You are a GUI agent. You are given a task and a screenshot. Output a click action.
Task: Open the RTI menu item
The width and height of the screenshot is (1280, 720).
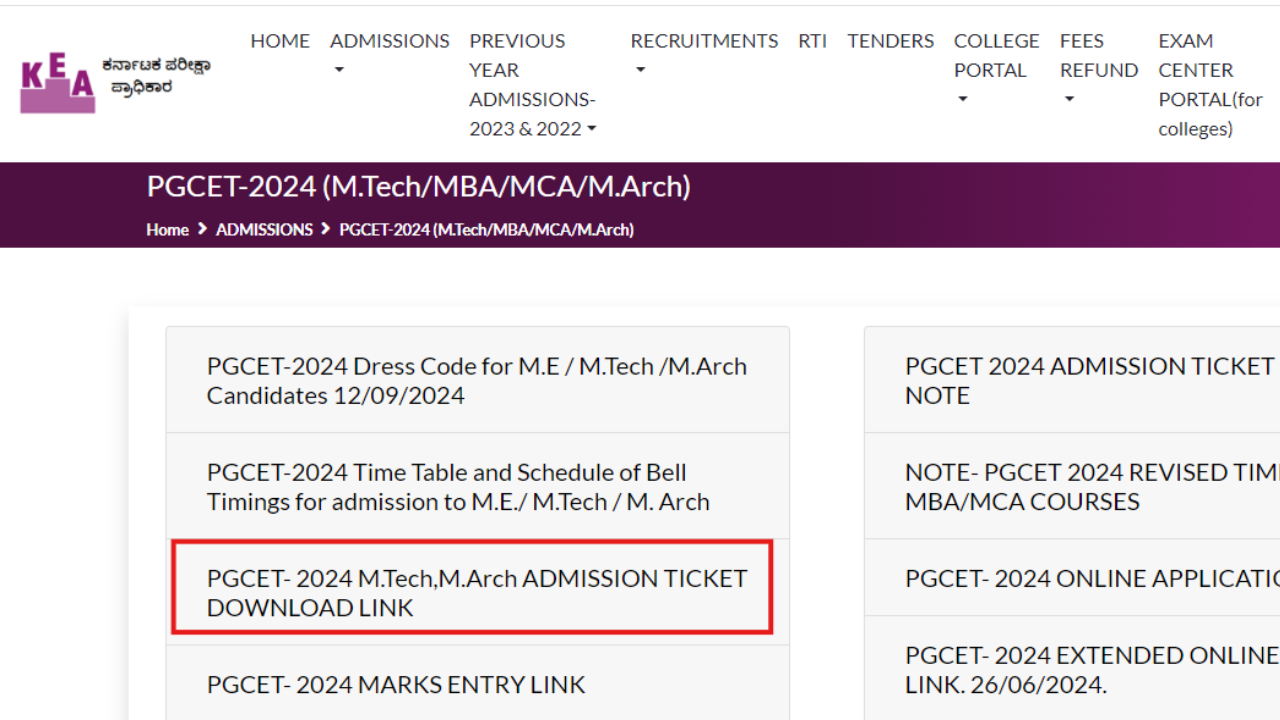click(812, 41)
